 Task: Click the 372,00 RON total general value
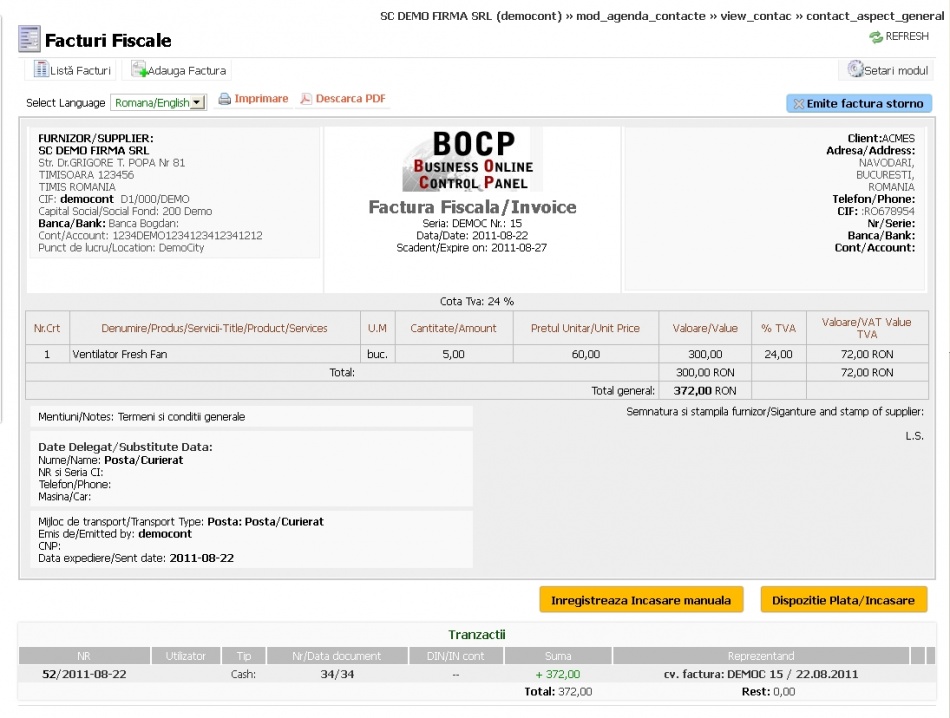(705, 391)
